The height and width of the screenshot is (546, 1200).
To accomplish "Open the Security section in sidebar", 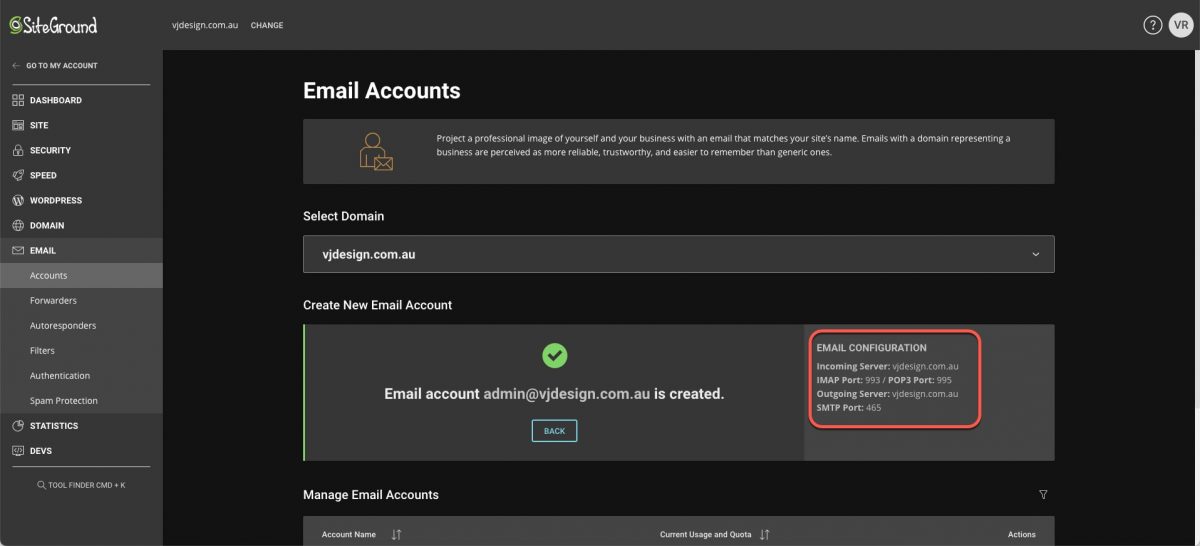I will click(x=50, y=150).
